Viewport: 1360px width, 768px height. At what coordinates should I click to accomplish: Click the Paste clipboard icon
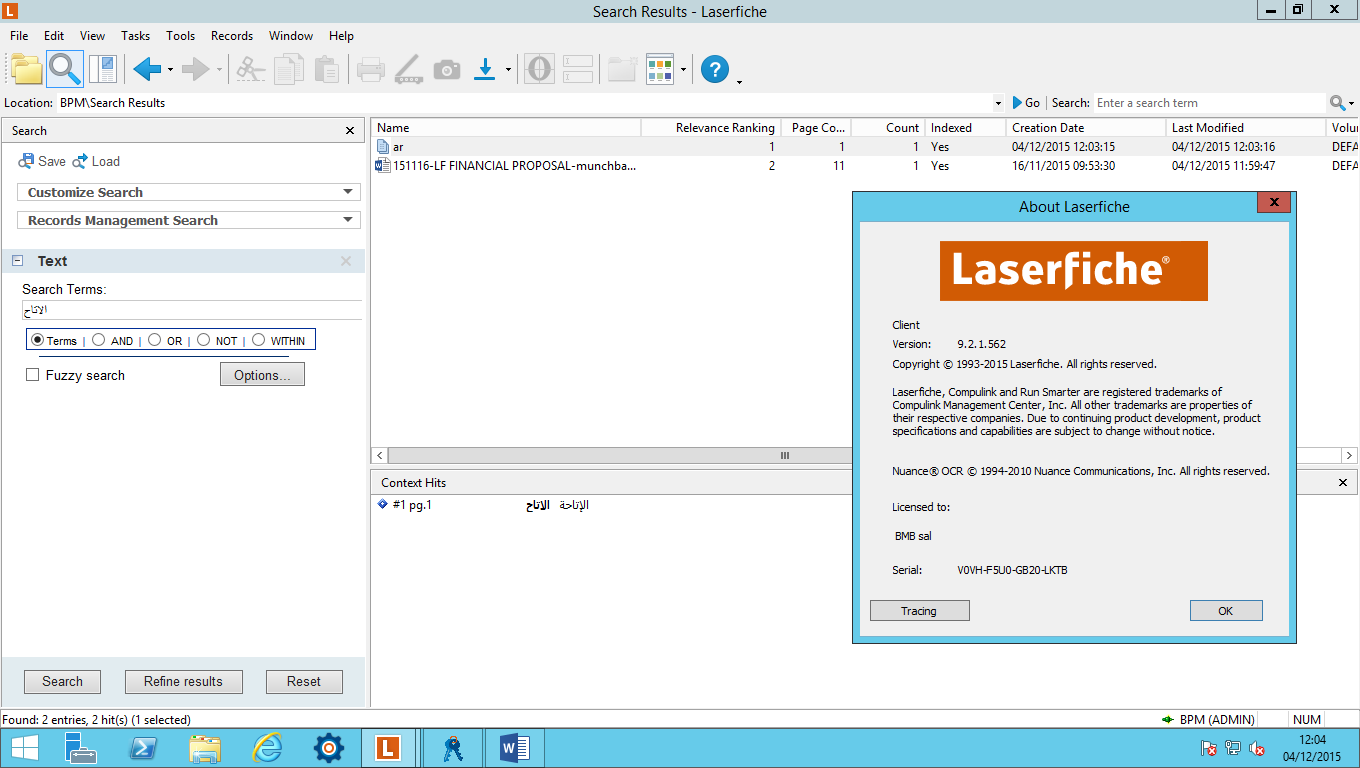[x=326, y=69]
